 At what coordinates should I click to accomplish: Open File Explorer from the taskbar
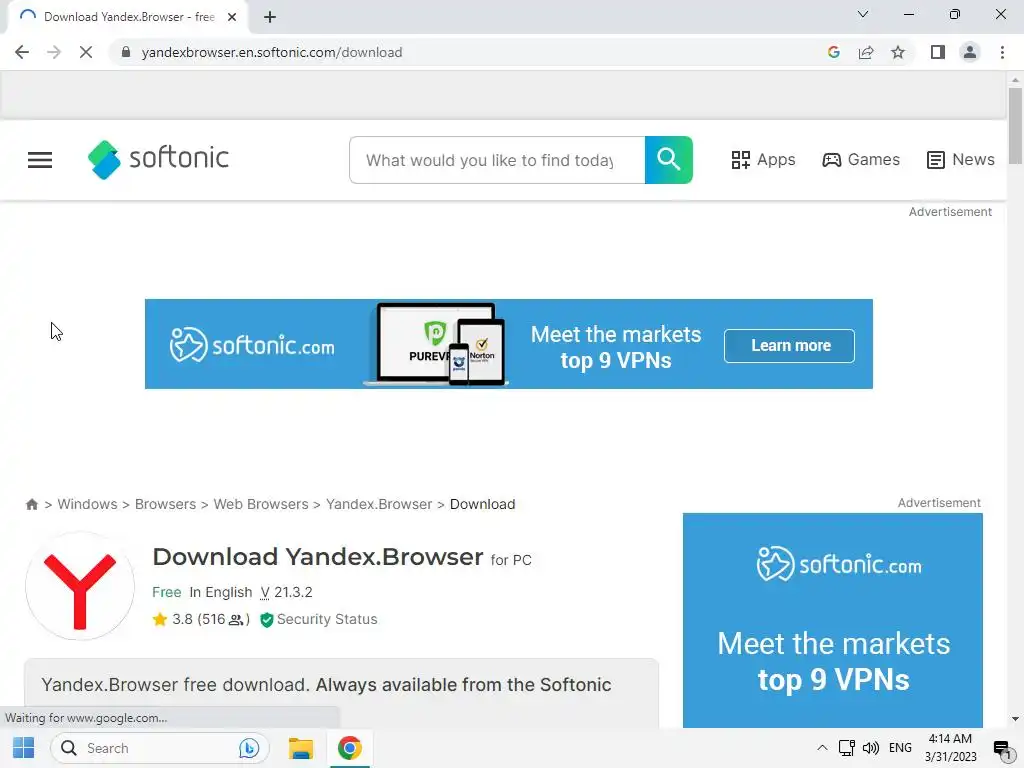point(300,748)
